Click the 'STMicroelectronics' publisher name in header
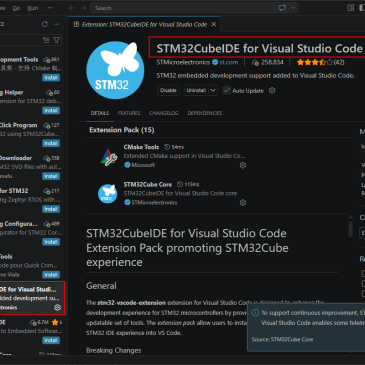Viewport: 365px width, 365px height. click(x=183, y=62)
